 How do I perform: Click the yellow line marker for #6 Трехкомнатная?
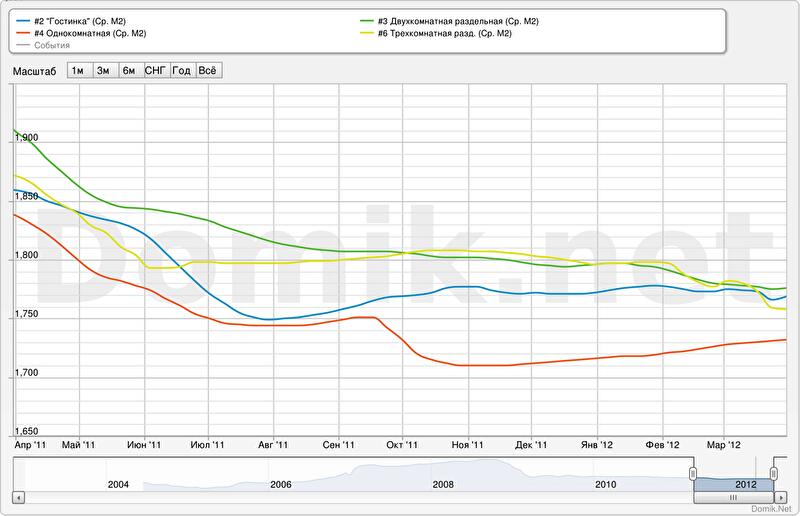pyautogui.click(x=367, y=33)
